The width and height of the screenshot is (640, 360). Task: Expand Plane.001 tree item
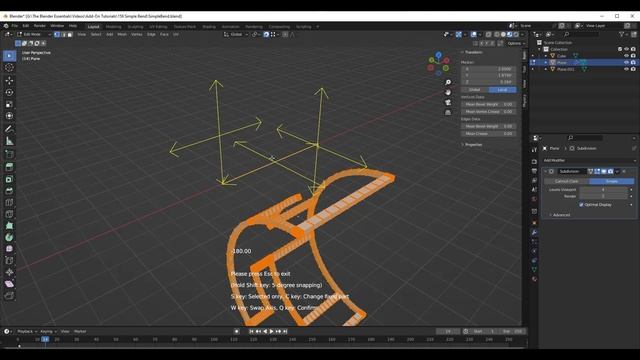tap(546, 69)
